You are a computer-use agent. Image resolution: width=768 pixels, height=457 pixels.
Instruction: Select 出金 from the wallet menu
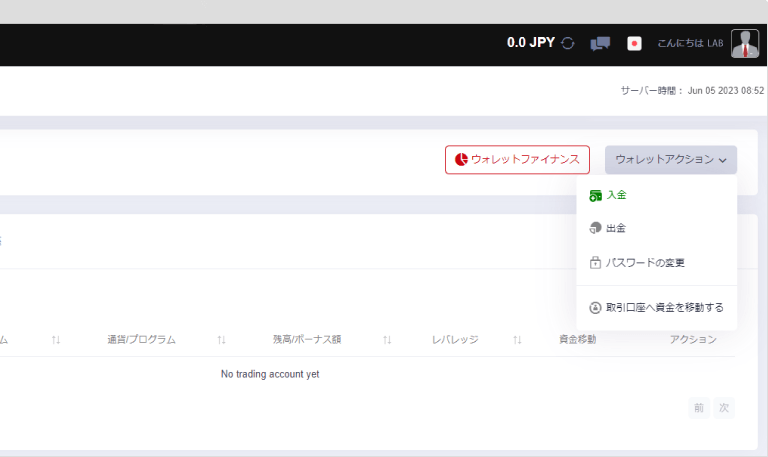pyautogui.click(x=656, y=228)
